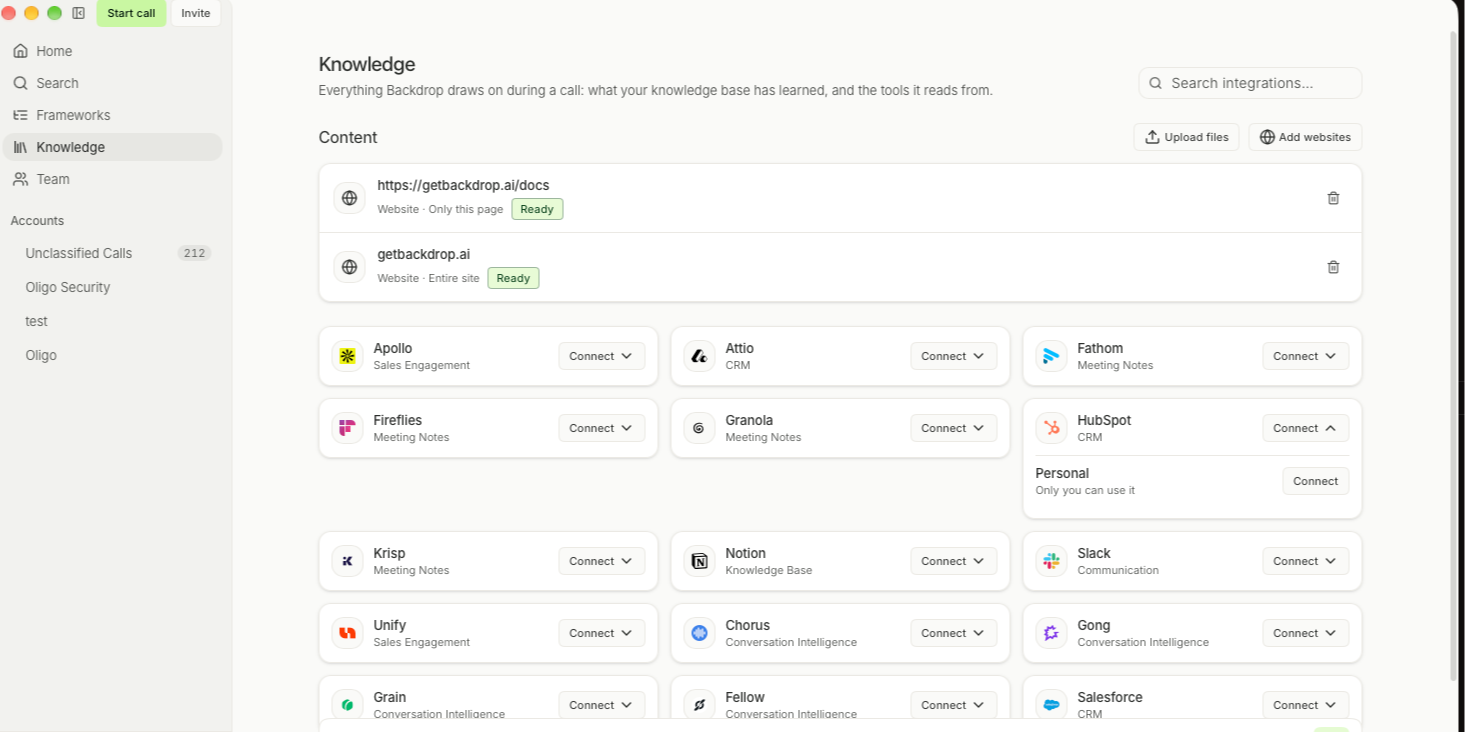Open the Unclassified Calls account

112,253
